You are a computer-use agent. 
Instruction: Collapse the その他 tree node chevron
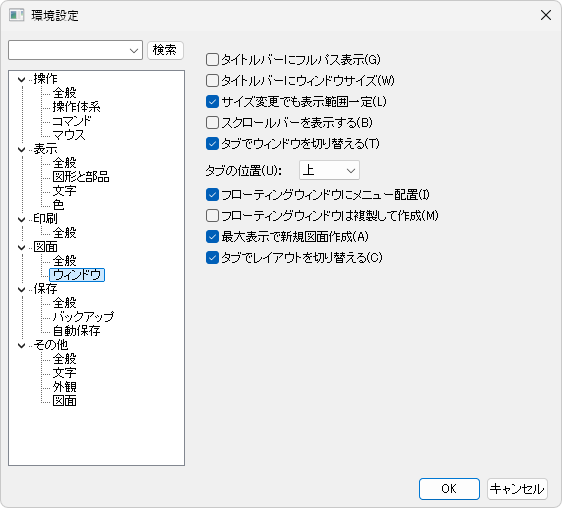click(x=22, y=345)
